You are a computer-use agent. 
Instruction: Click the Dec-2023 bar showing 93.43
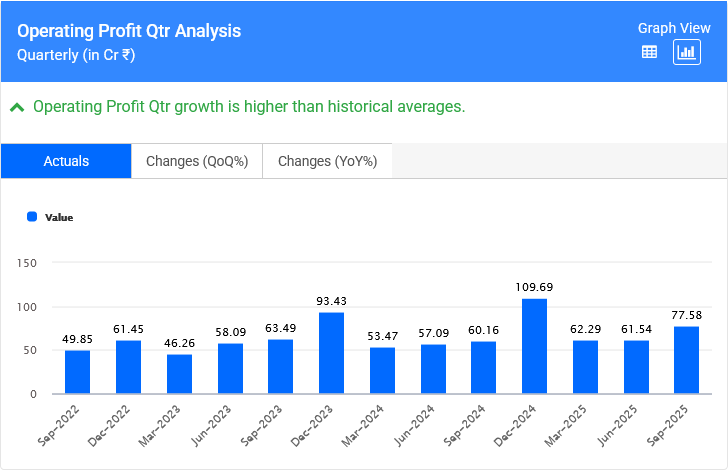point(331,353)
